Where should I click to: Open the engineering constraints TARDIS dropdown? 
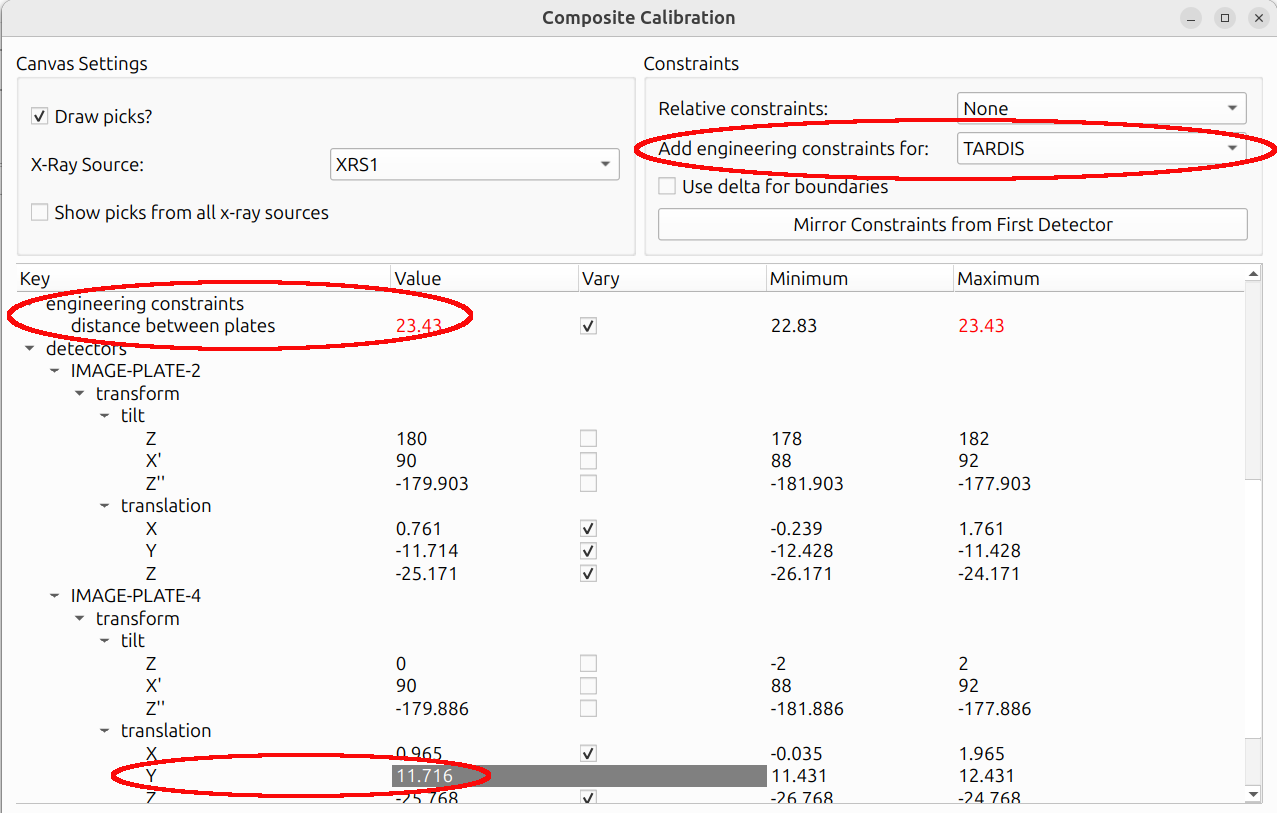click(1101, 149)
